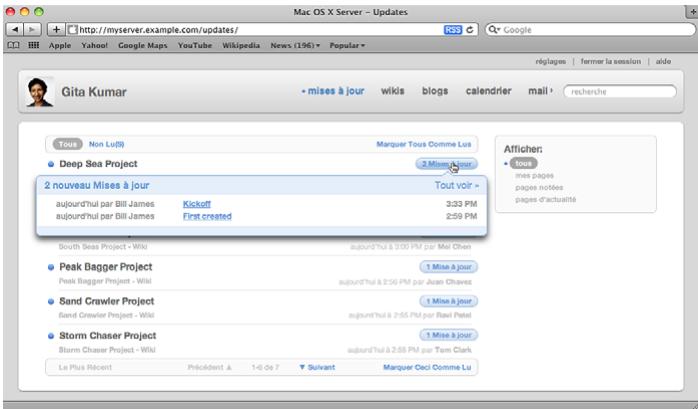Click the 2 Mises à jour badge for Deep Sea
The width and height of the screenshot is (698, 409).
[446, 164]
